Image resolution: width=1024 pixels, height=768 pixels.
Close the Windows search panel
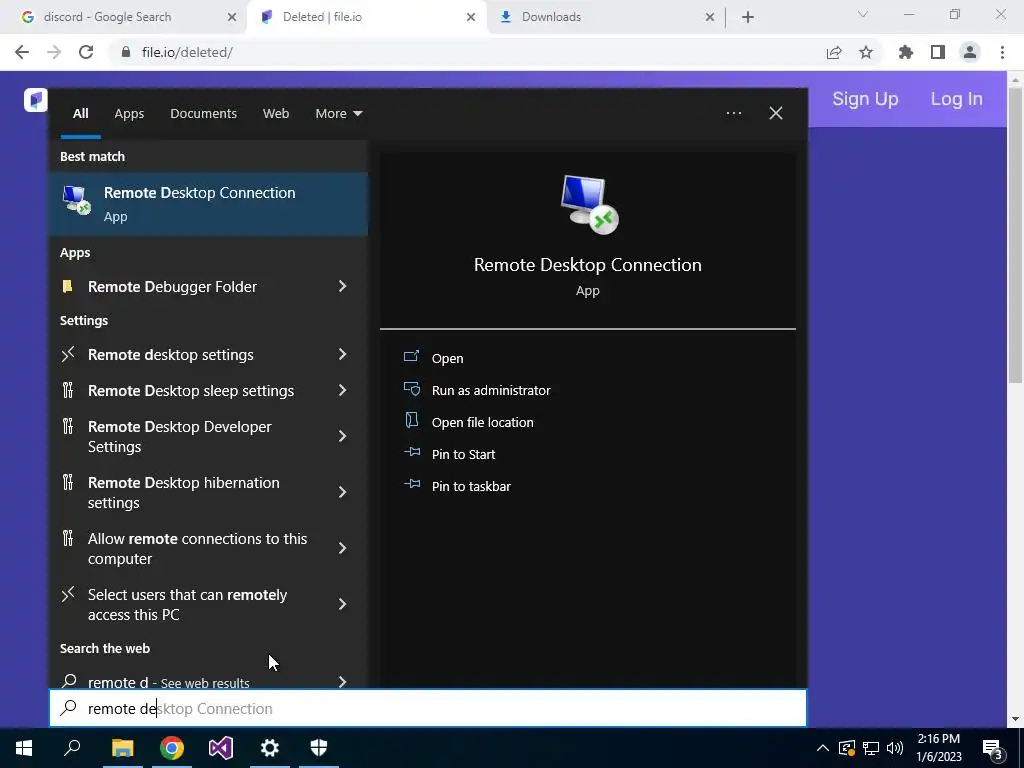pos(776,113)
